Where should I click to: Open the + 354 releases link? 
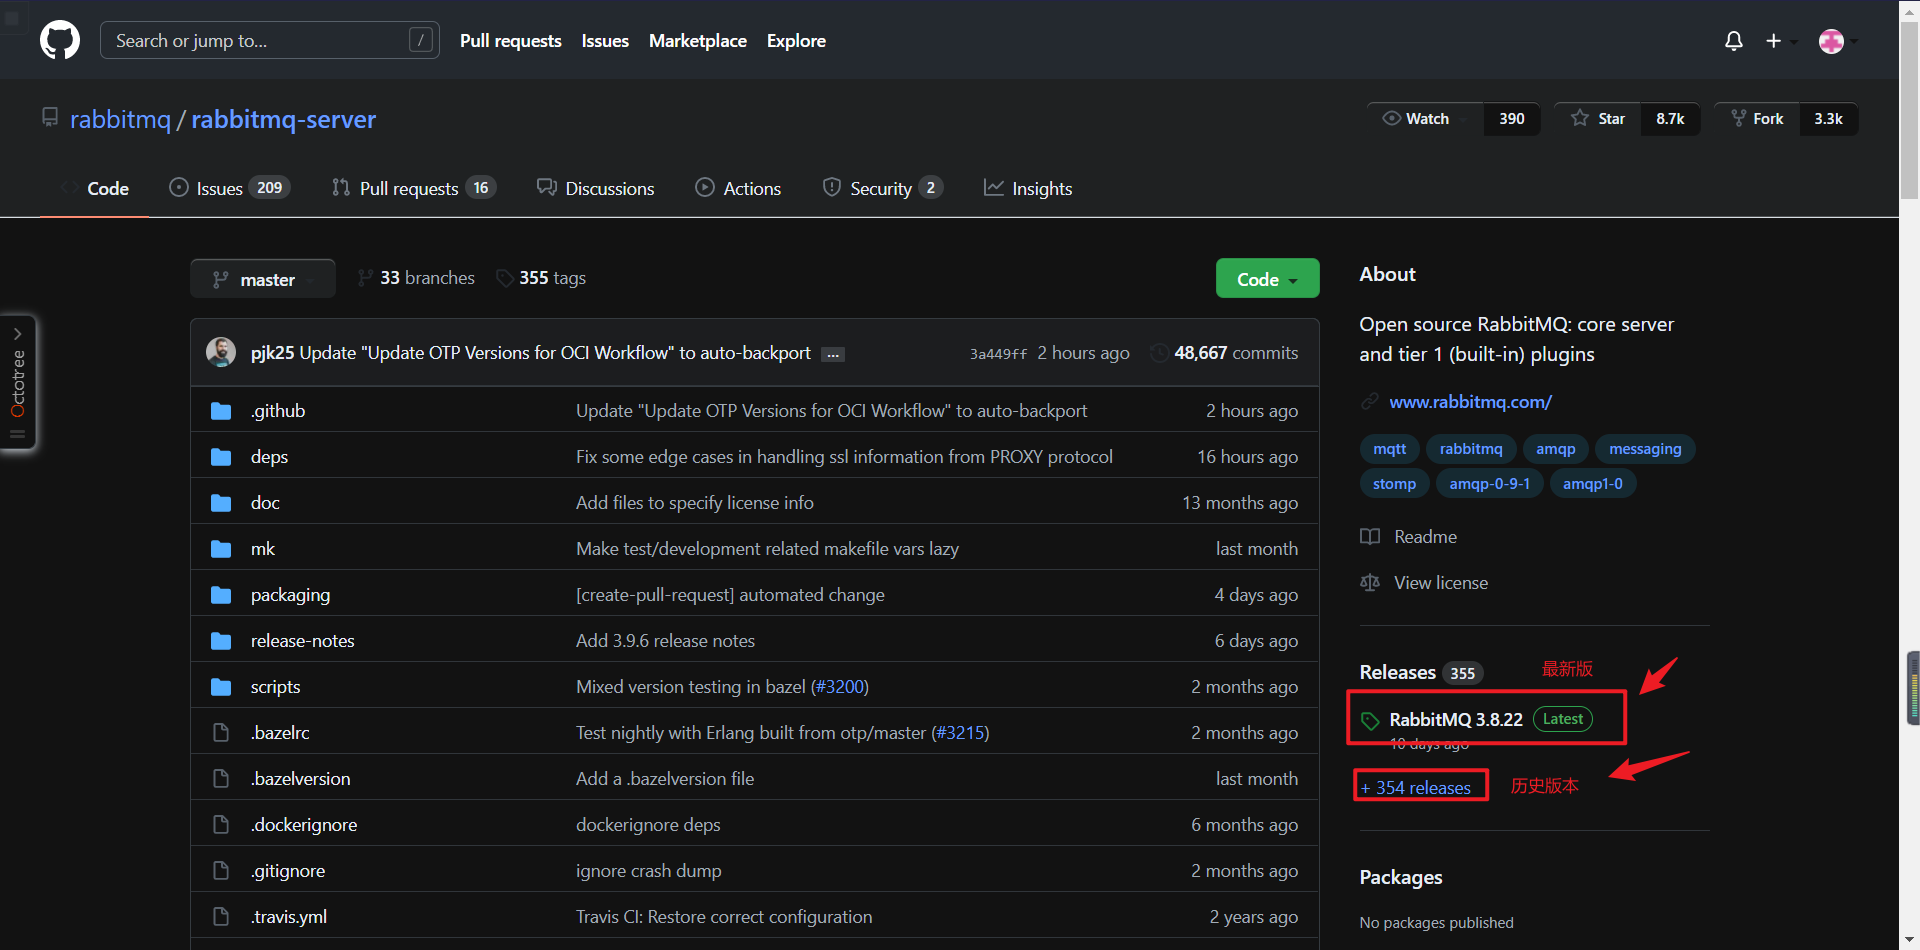1415,788
